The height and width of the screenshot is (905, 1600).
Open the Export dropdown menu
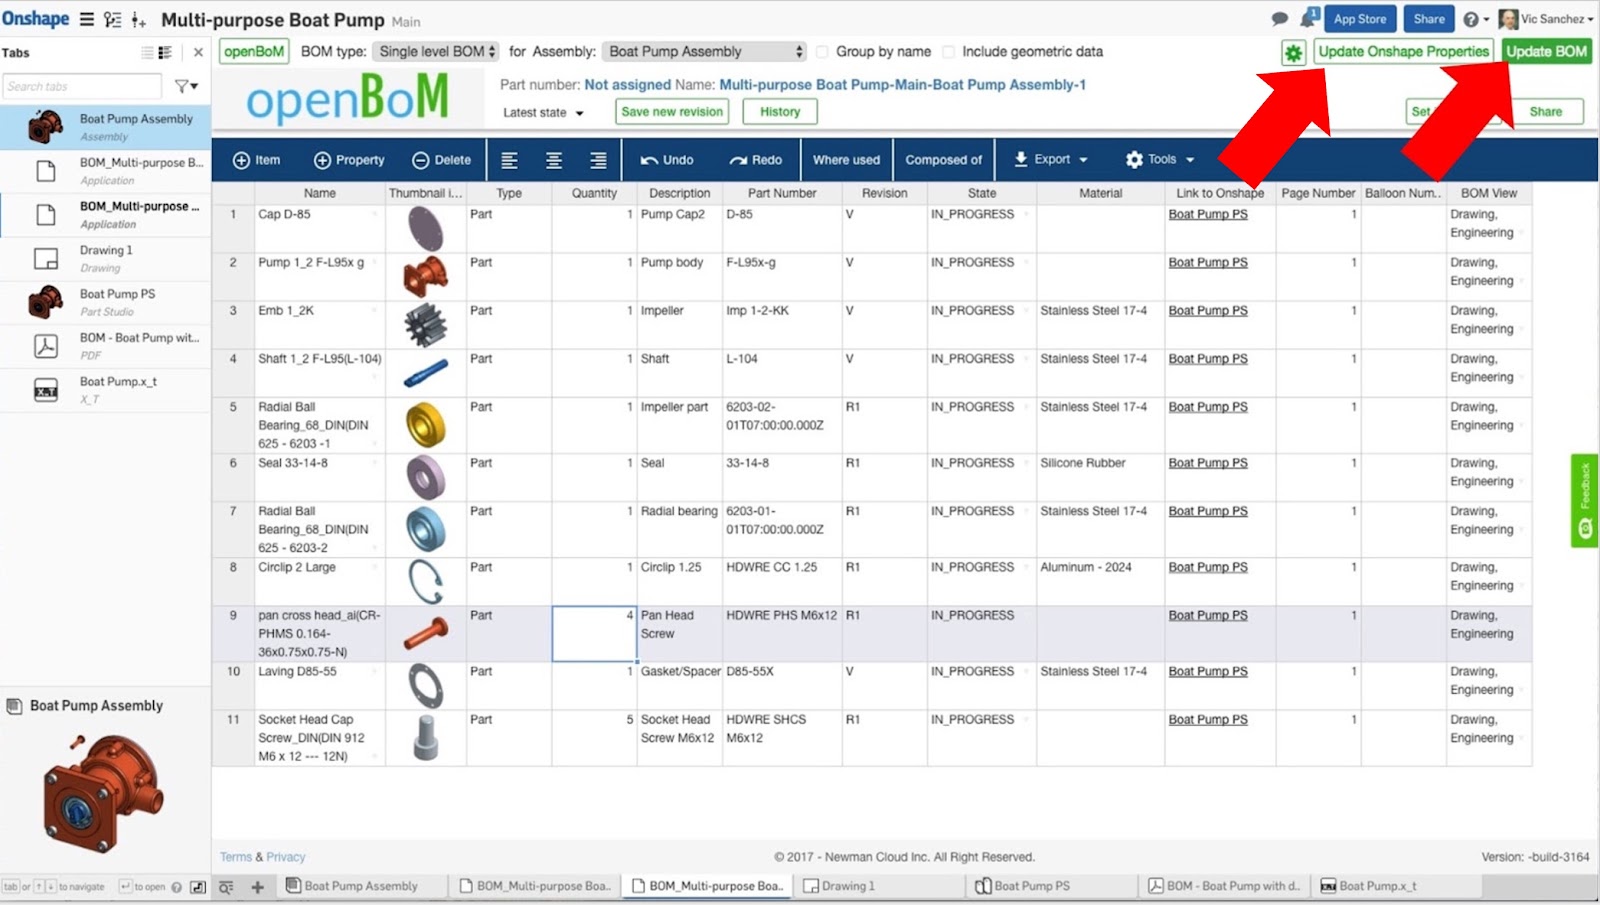1050,160
